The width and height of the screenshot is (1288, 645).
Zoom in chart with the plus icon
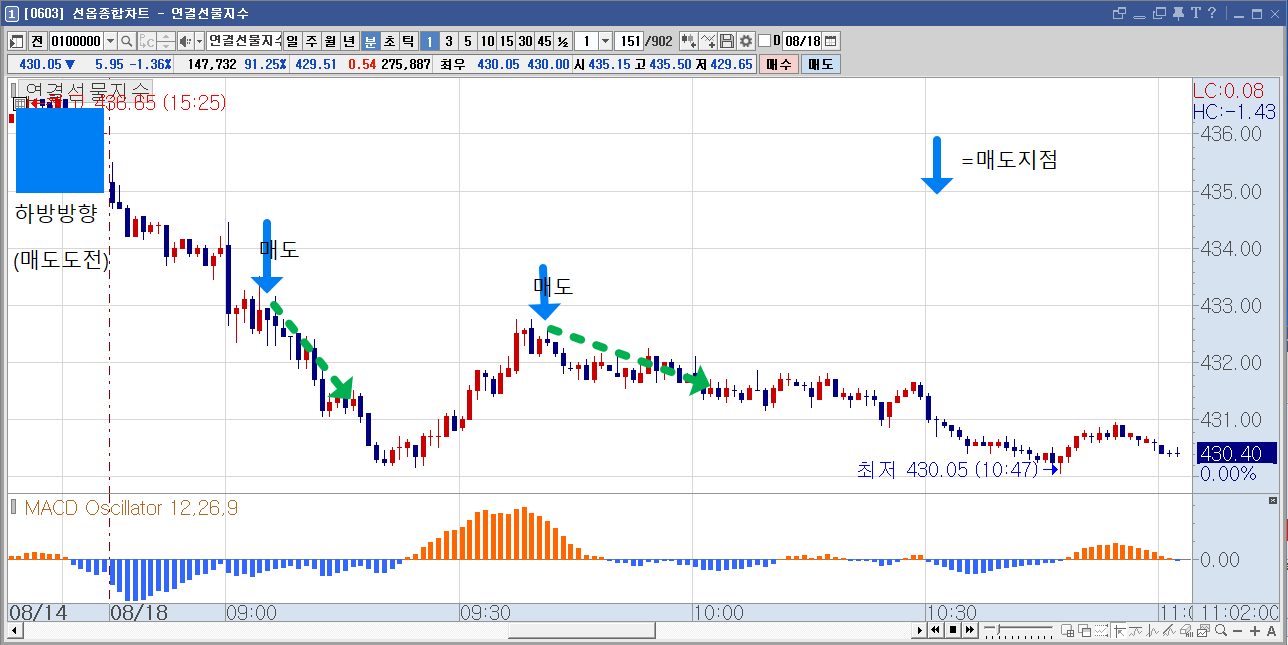1255,631
